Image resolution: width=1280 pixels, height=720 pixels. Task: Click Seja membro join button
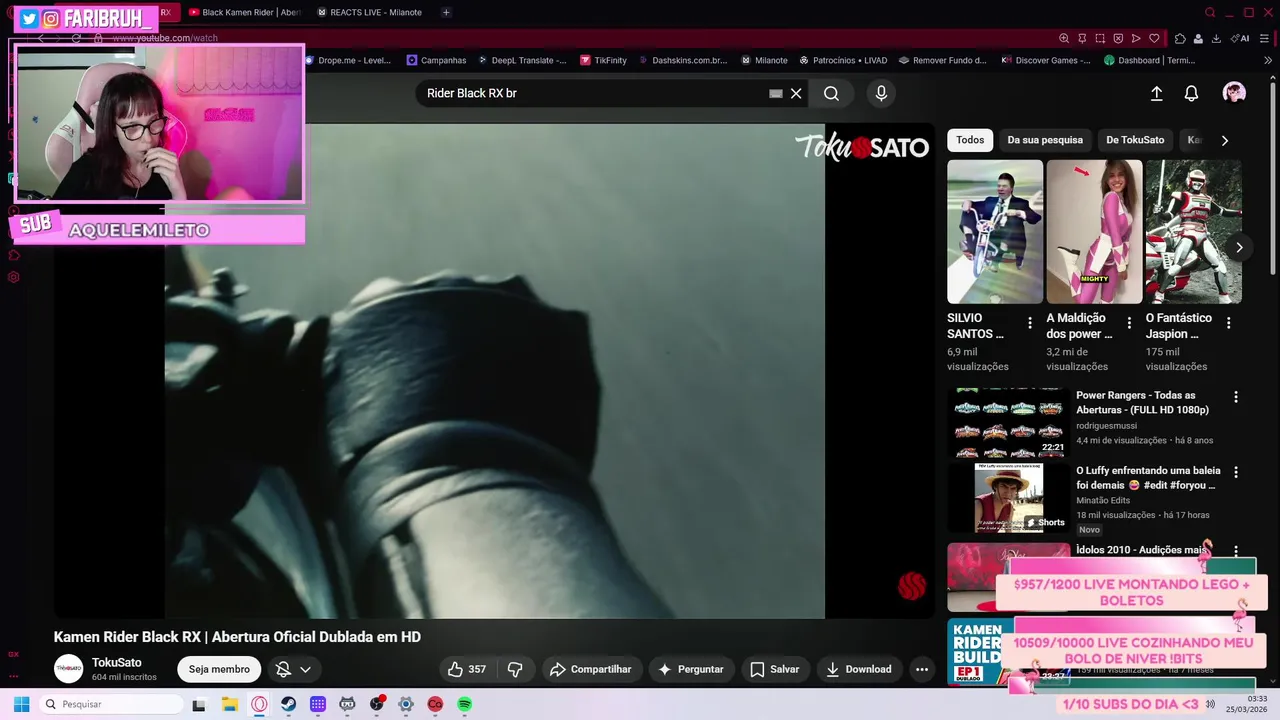(x=219, y=669)
